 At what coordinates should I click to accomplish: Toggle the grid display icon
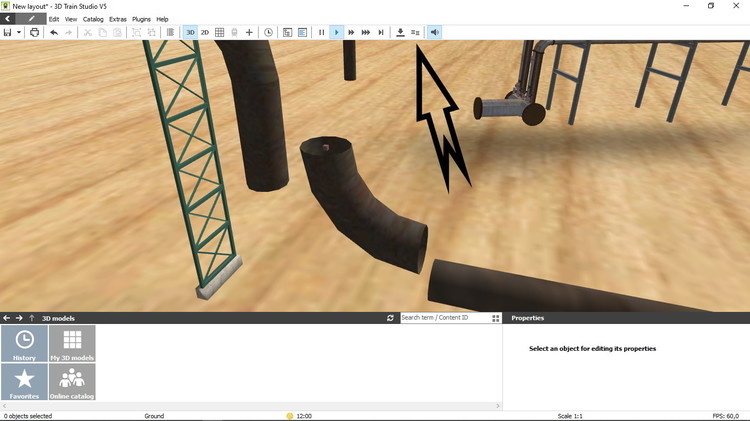pos(220,32)
